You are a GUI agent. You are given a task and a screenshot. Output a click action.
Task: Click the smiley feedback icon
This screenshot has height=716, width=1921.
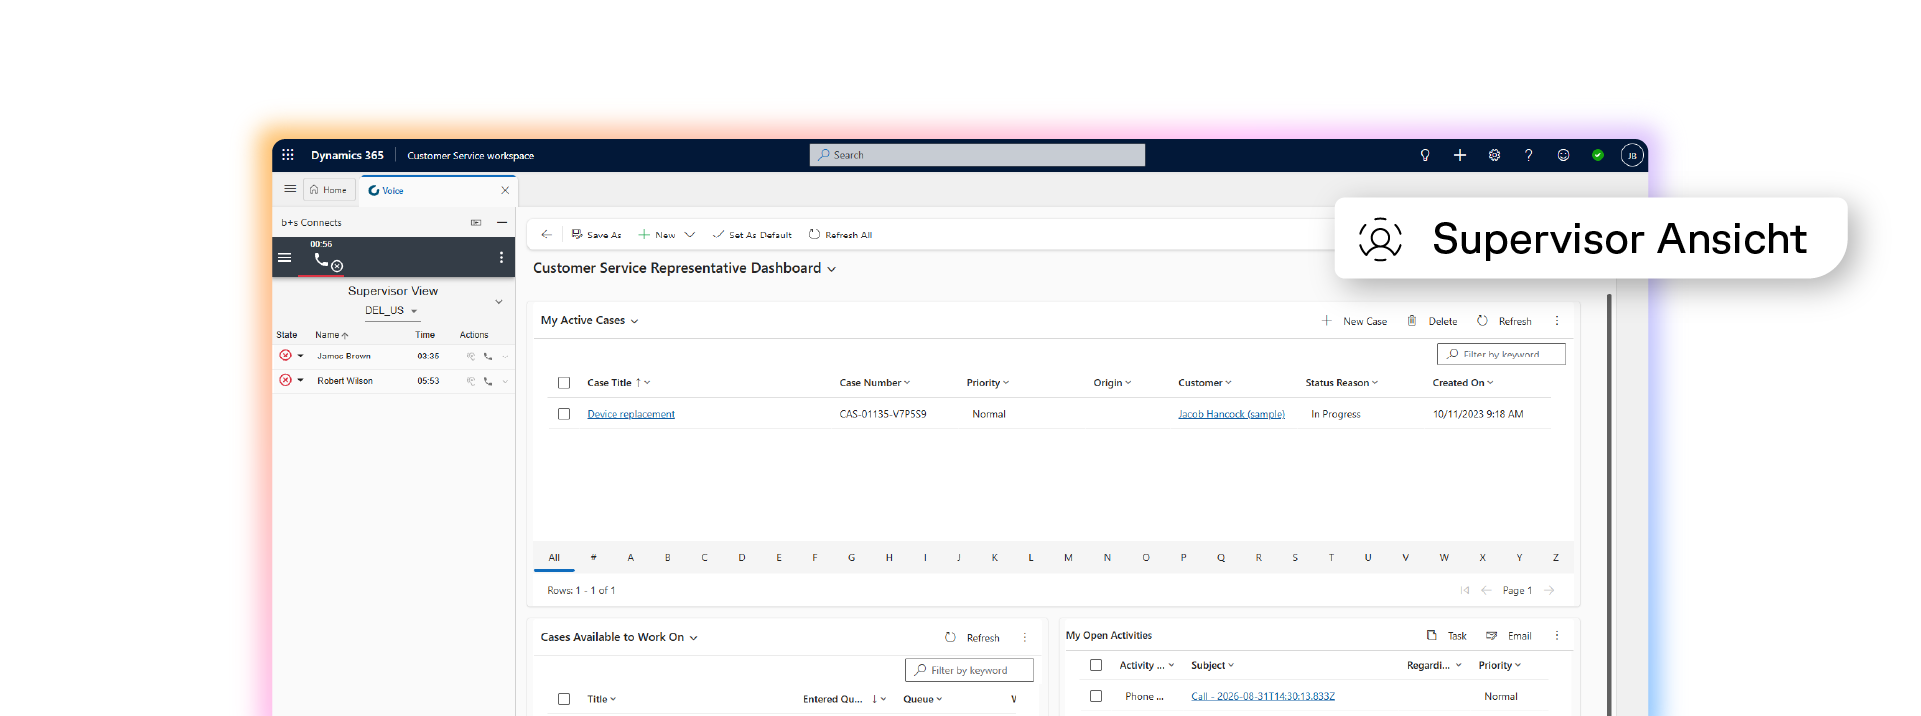tap(1563, 155)
